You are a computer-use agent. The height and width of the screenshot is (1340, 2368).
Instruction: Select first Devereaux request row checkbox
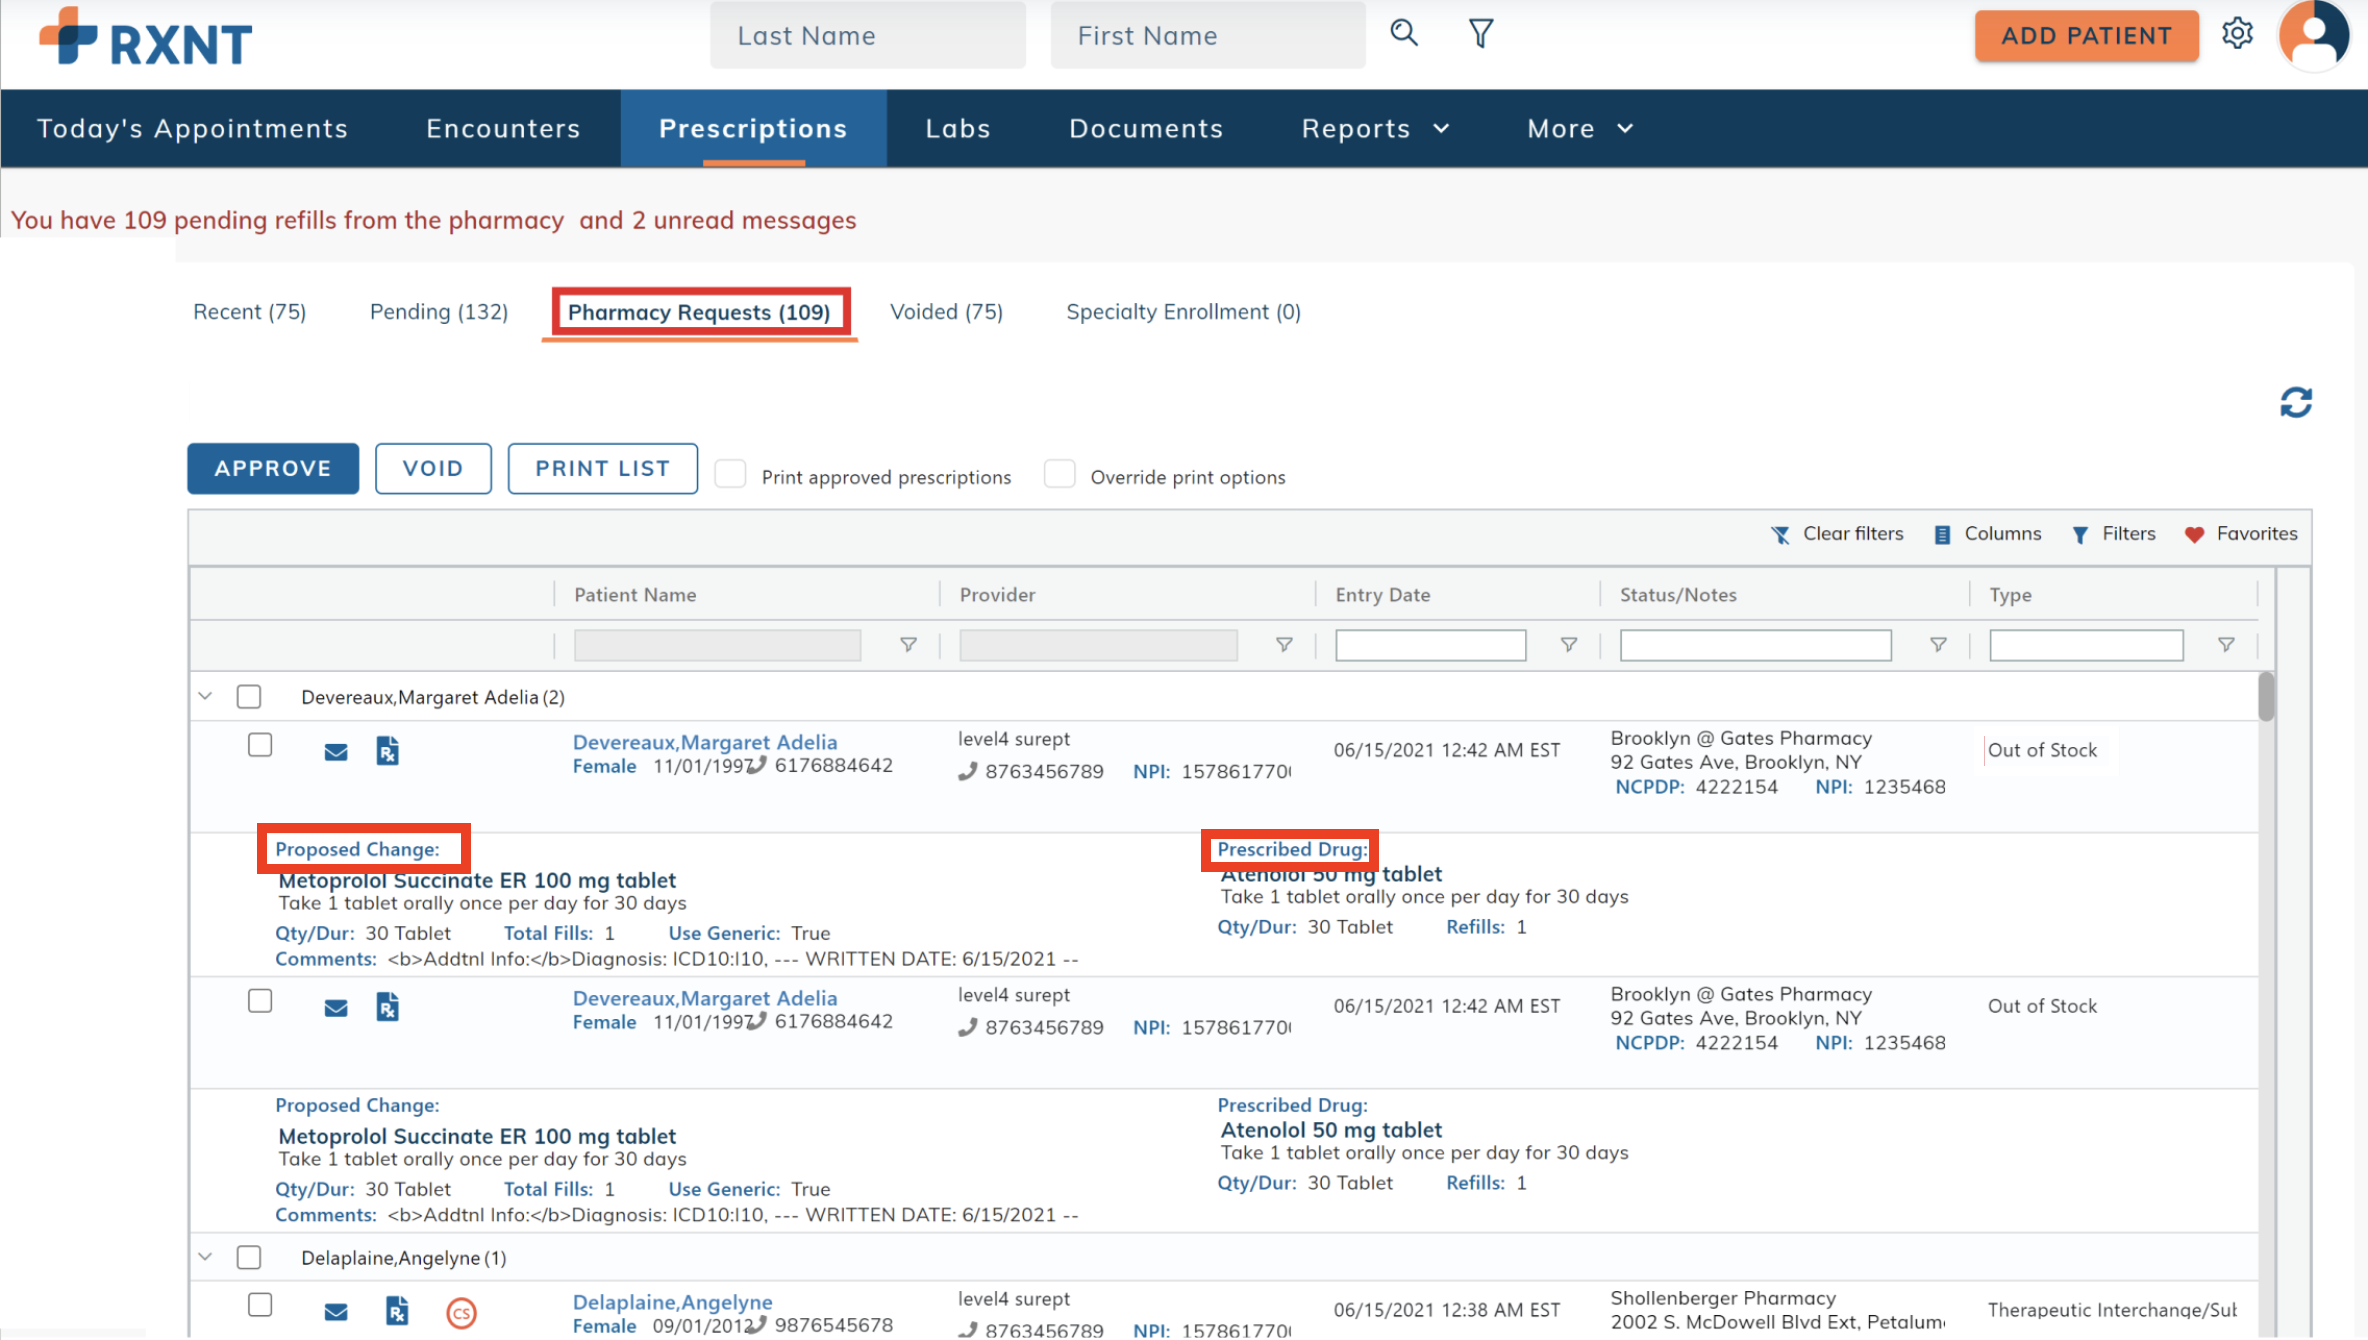(260, 745)
